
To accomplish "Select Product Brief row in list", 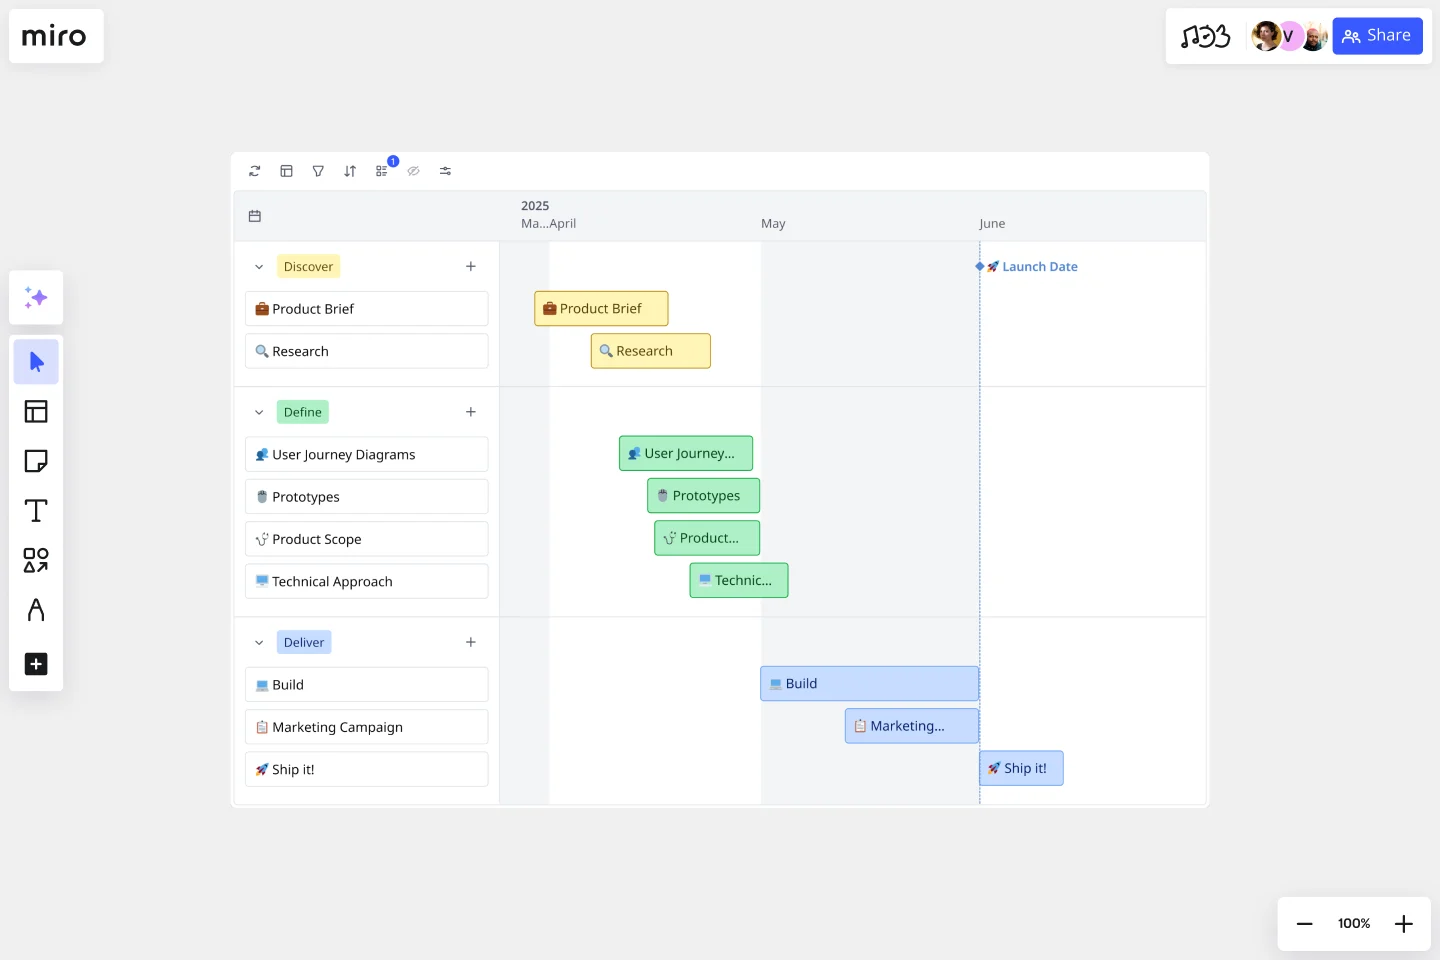I will click(x=367, y=309).
